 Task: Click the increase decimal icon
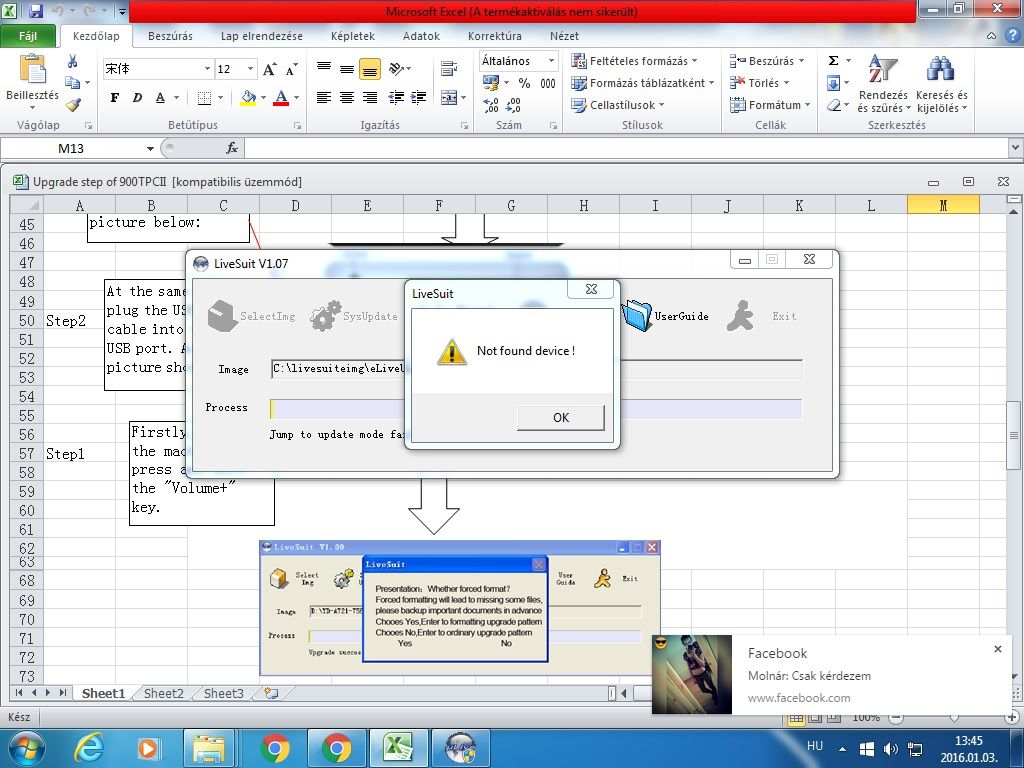pyautogui.click(x=491, y=105)
